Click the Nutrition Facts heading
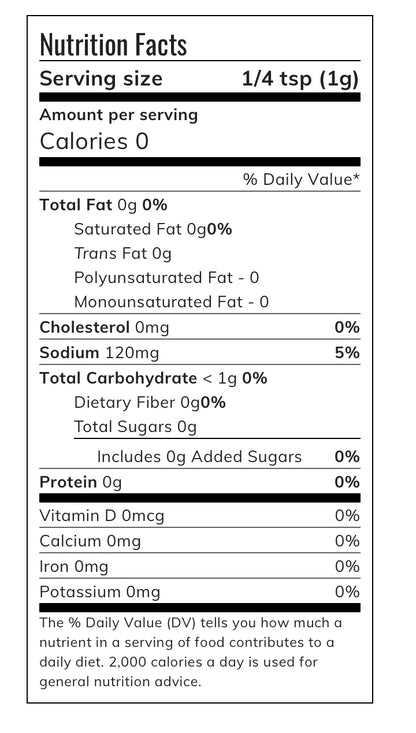This screenshot has width=416, height=733. 113,44
